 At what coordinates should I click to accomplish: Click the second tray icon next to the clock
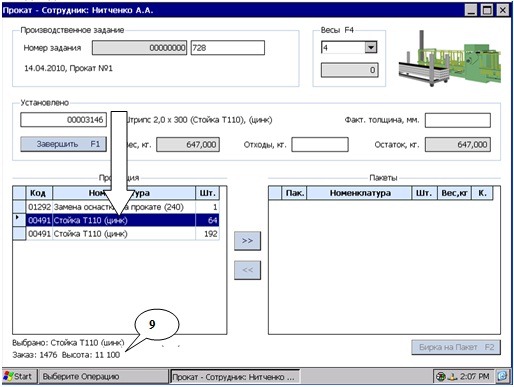[x=452, y=377]
